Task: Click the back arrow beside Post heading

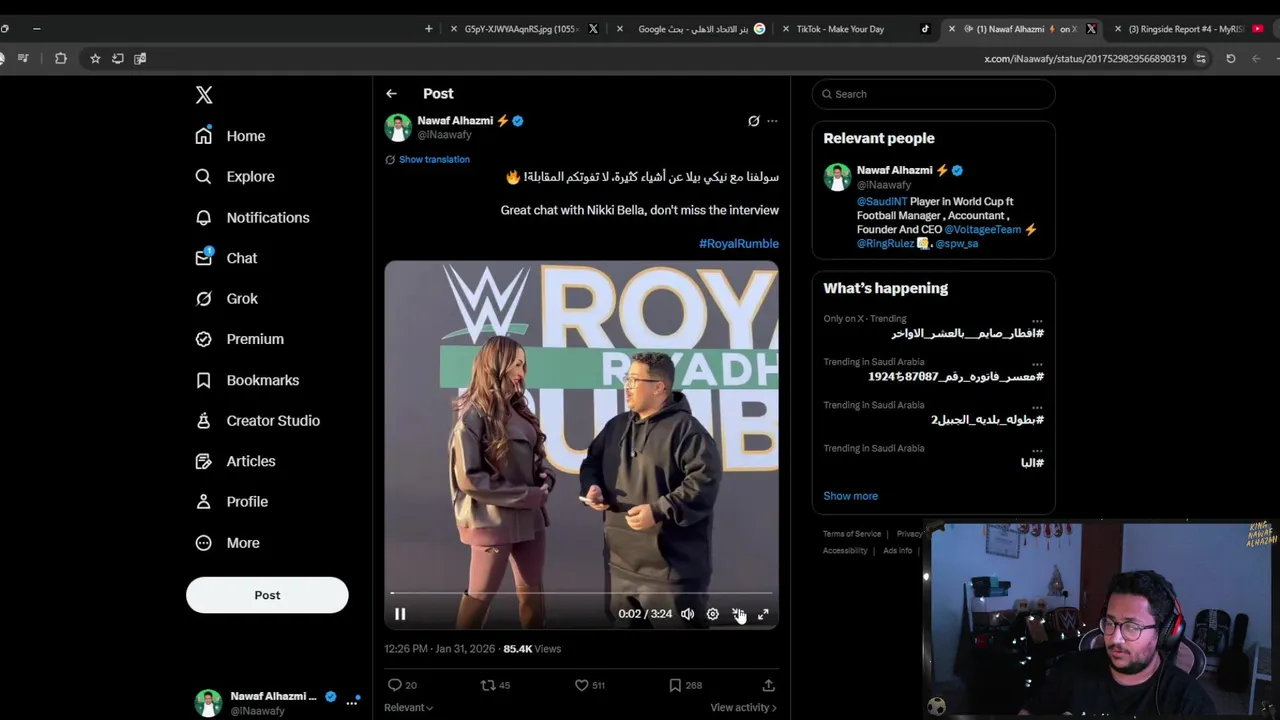Action: (391, 93)
